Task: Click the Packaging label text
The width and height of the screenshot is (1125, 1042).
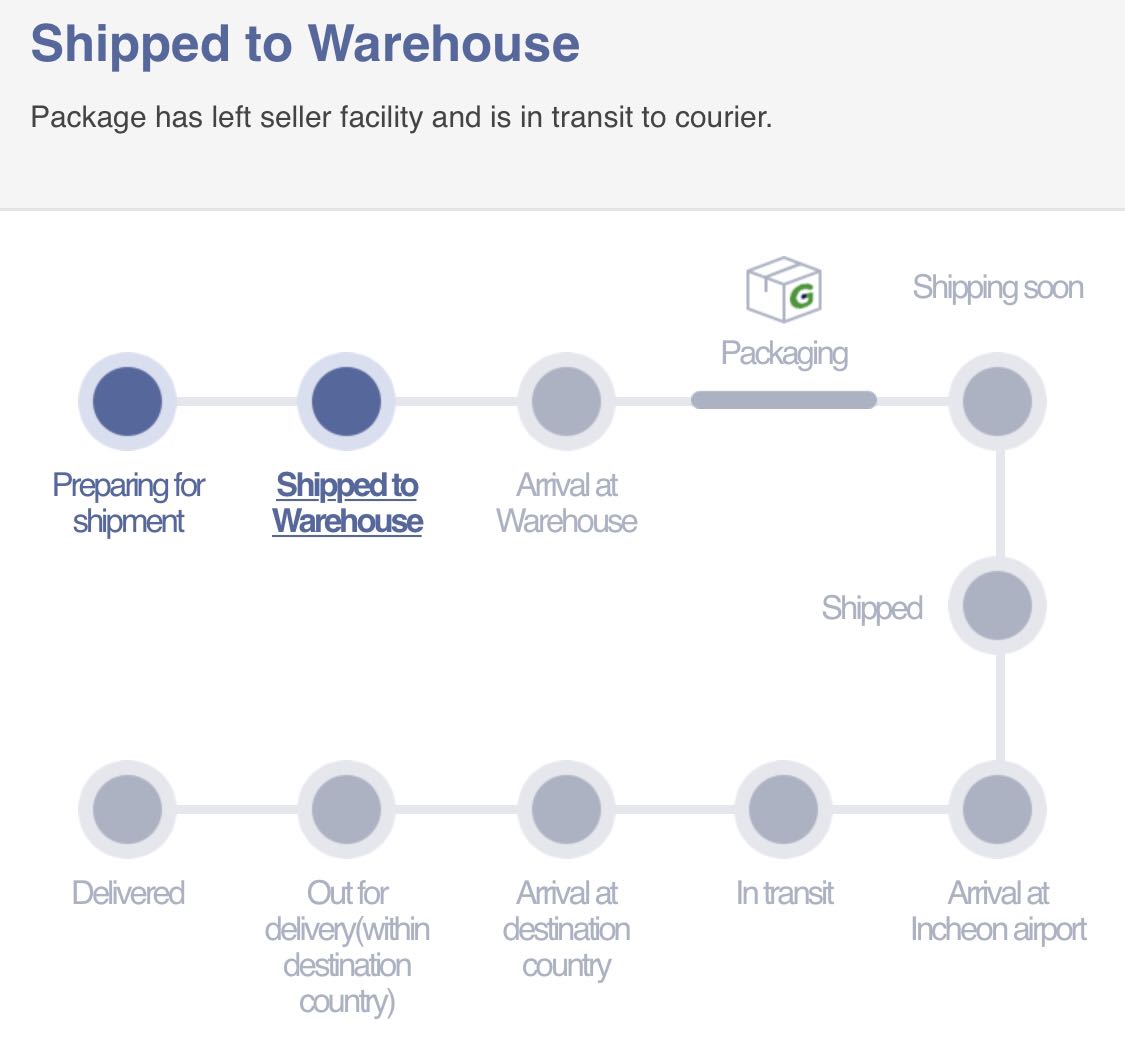Action: point(784,353)
